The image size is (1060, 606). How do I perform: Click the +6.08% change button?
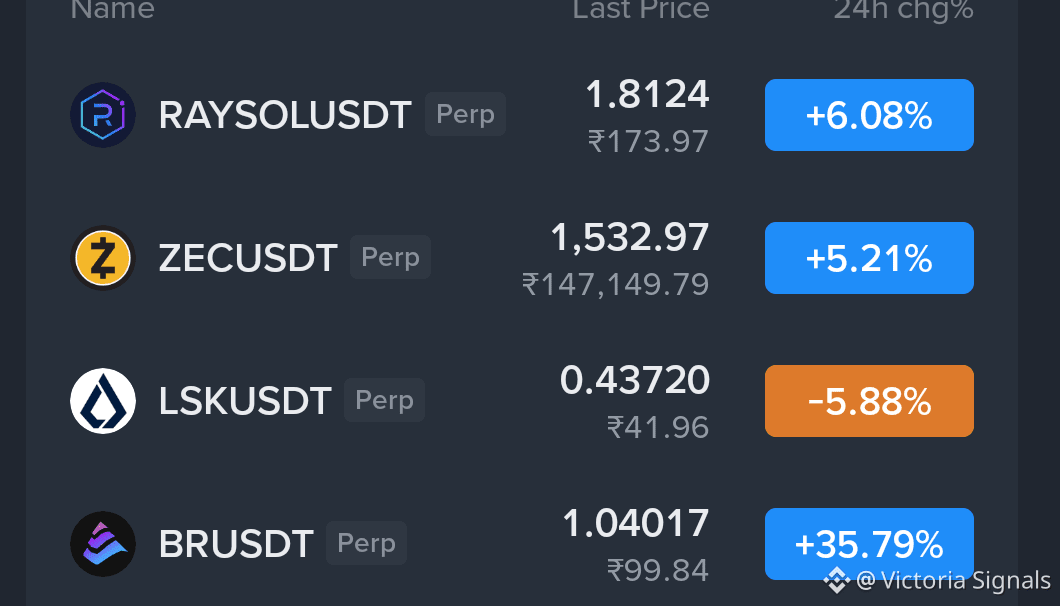click(869, 115)
